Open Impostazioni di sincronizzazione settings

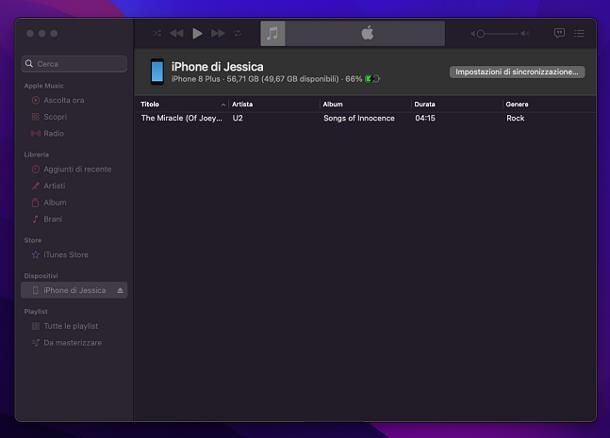point(517,72)
